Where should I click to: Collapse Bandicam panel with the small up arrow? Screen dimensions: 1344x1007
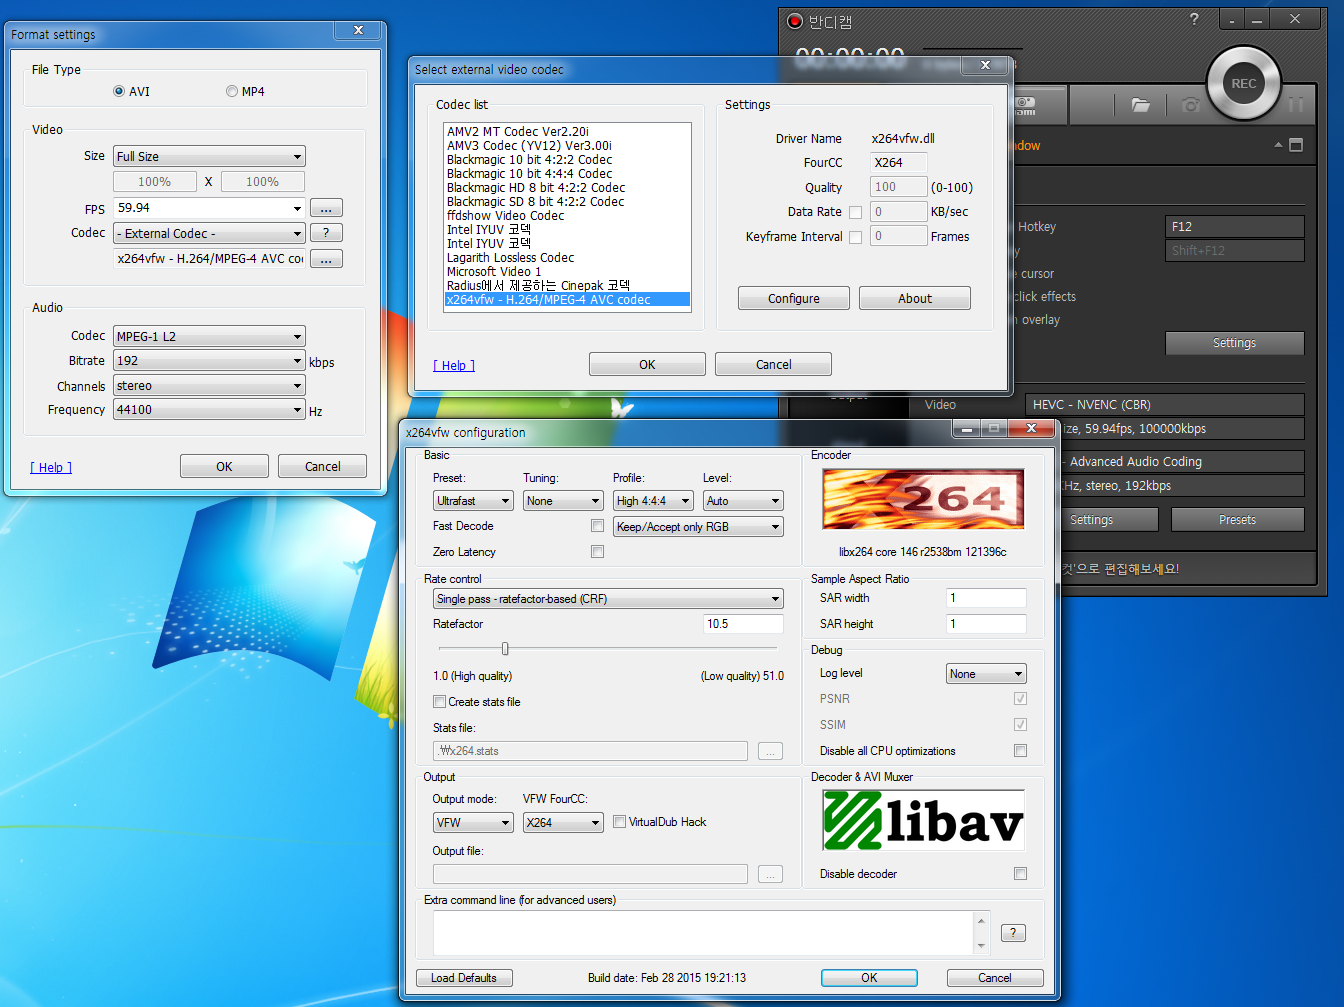[x=1278, y=145]
